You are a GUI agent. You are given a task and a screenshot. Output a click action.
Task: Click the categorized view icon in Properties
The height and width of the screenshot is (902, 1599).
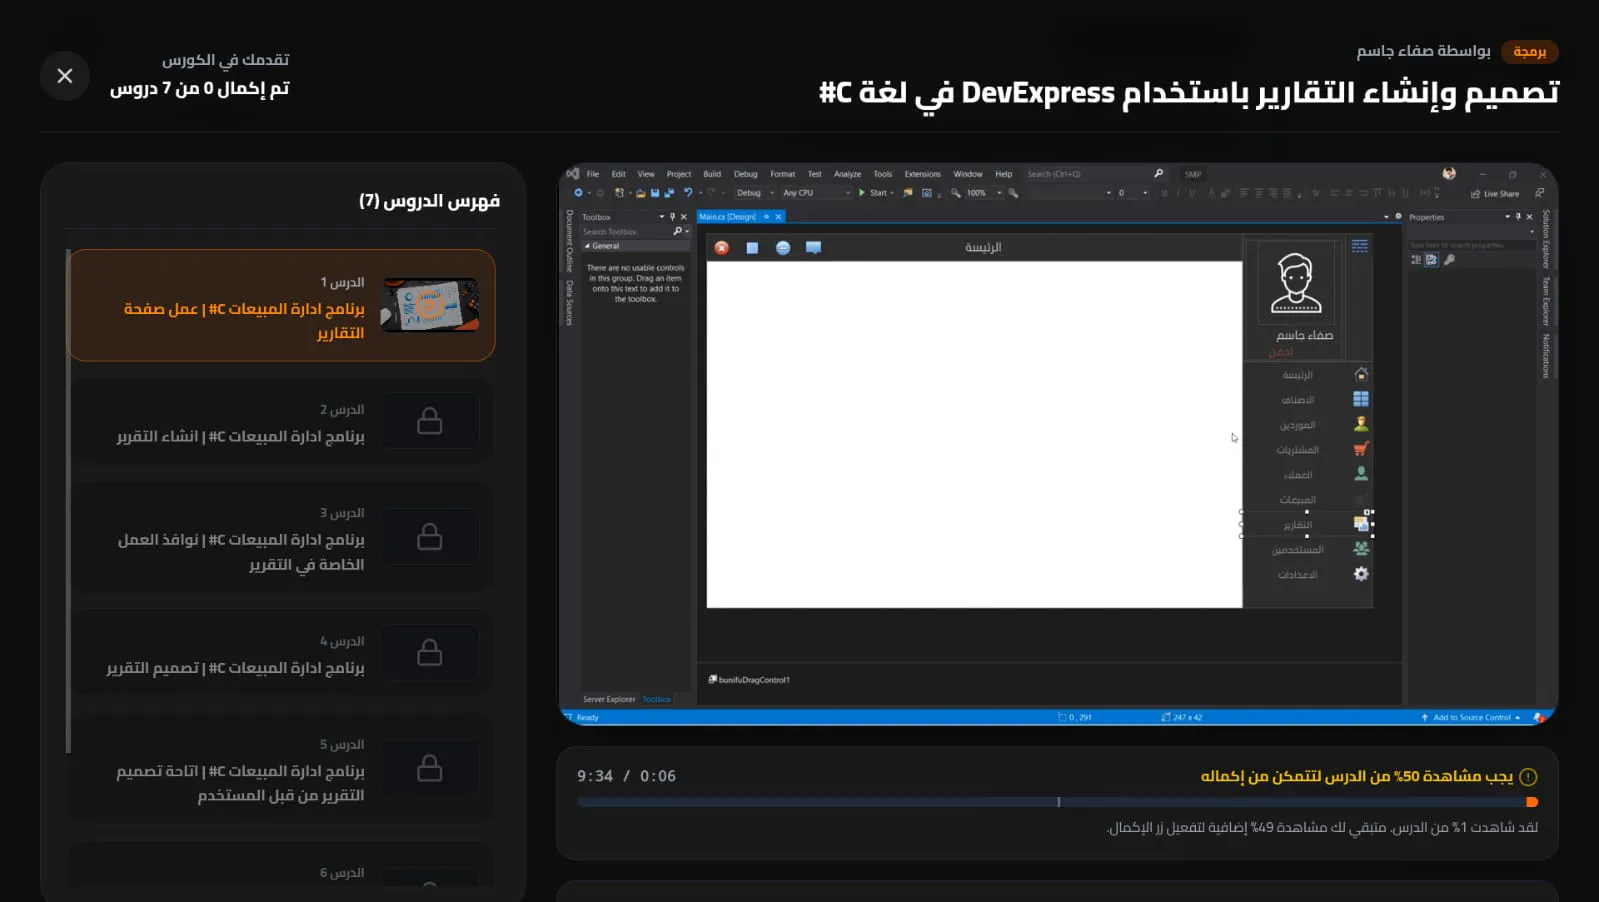(x=1416, y=260)
